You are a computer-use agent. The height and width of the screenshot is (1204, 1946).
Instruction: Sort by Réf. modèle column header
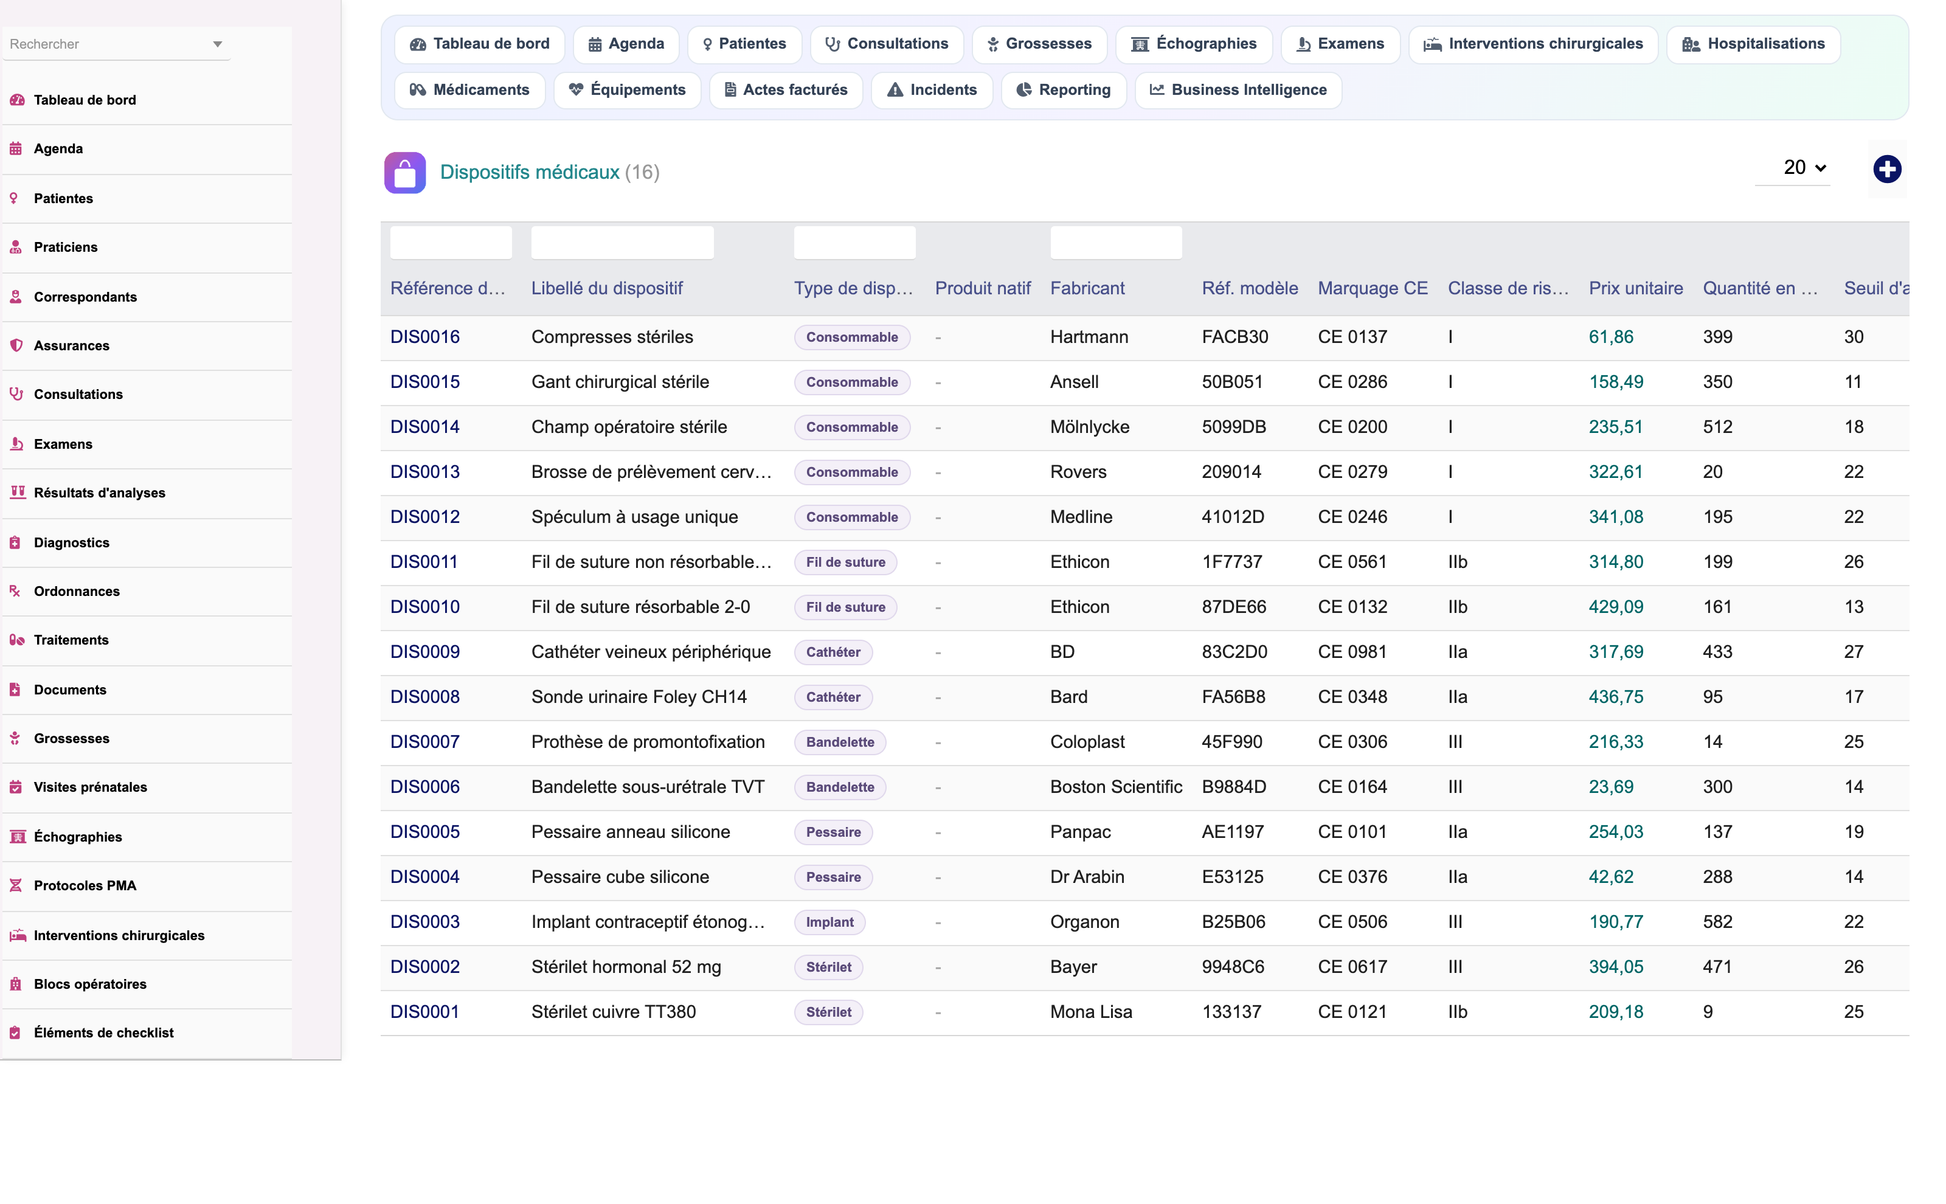click(x=1250, y=288)
